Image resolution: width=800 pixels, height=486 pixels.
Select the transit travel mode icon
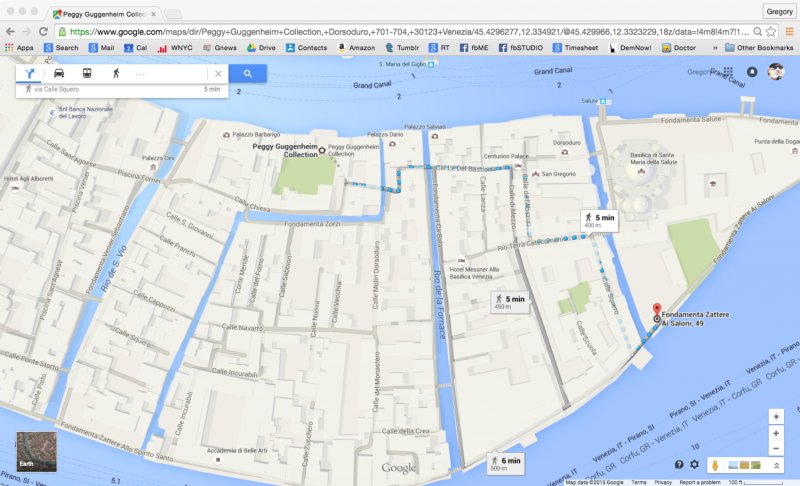[87, 73]
